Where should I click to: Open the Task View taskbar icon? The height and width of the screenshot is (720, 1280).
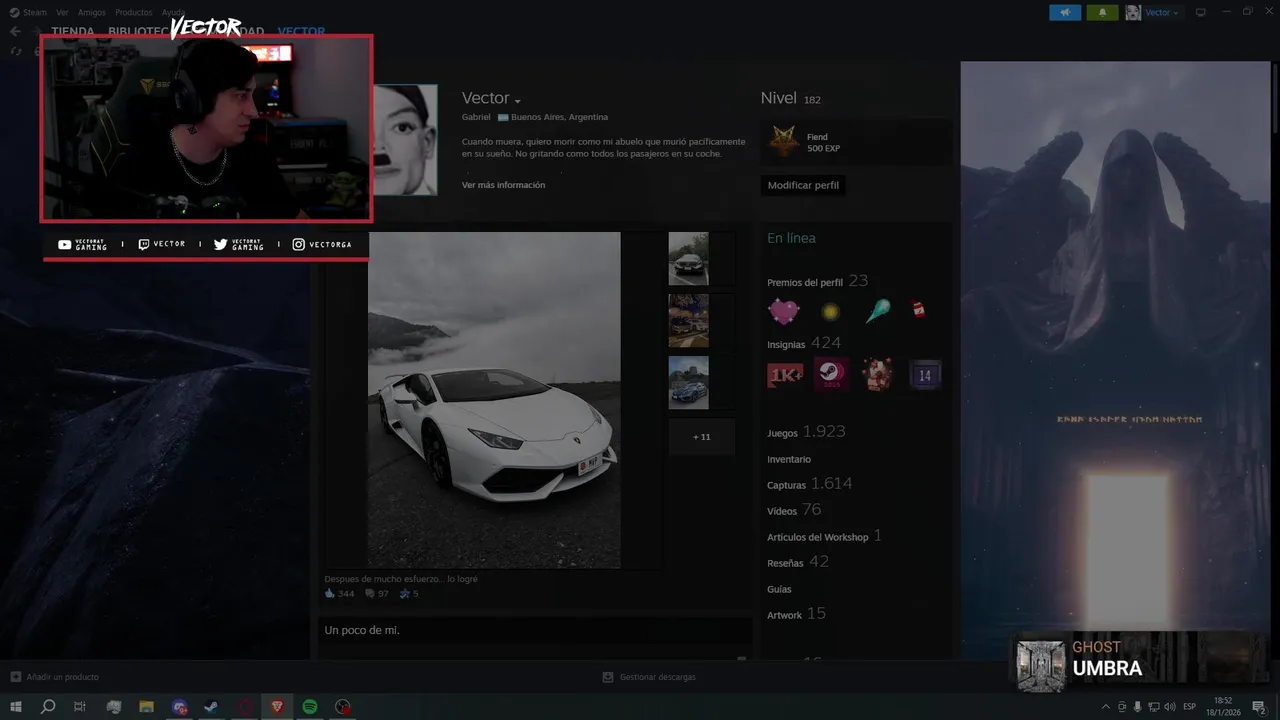(80, 706)
